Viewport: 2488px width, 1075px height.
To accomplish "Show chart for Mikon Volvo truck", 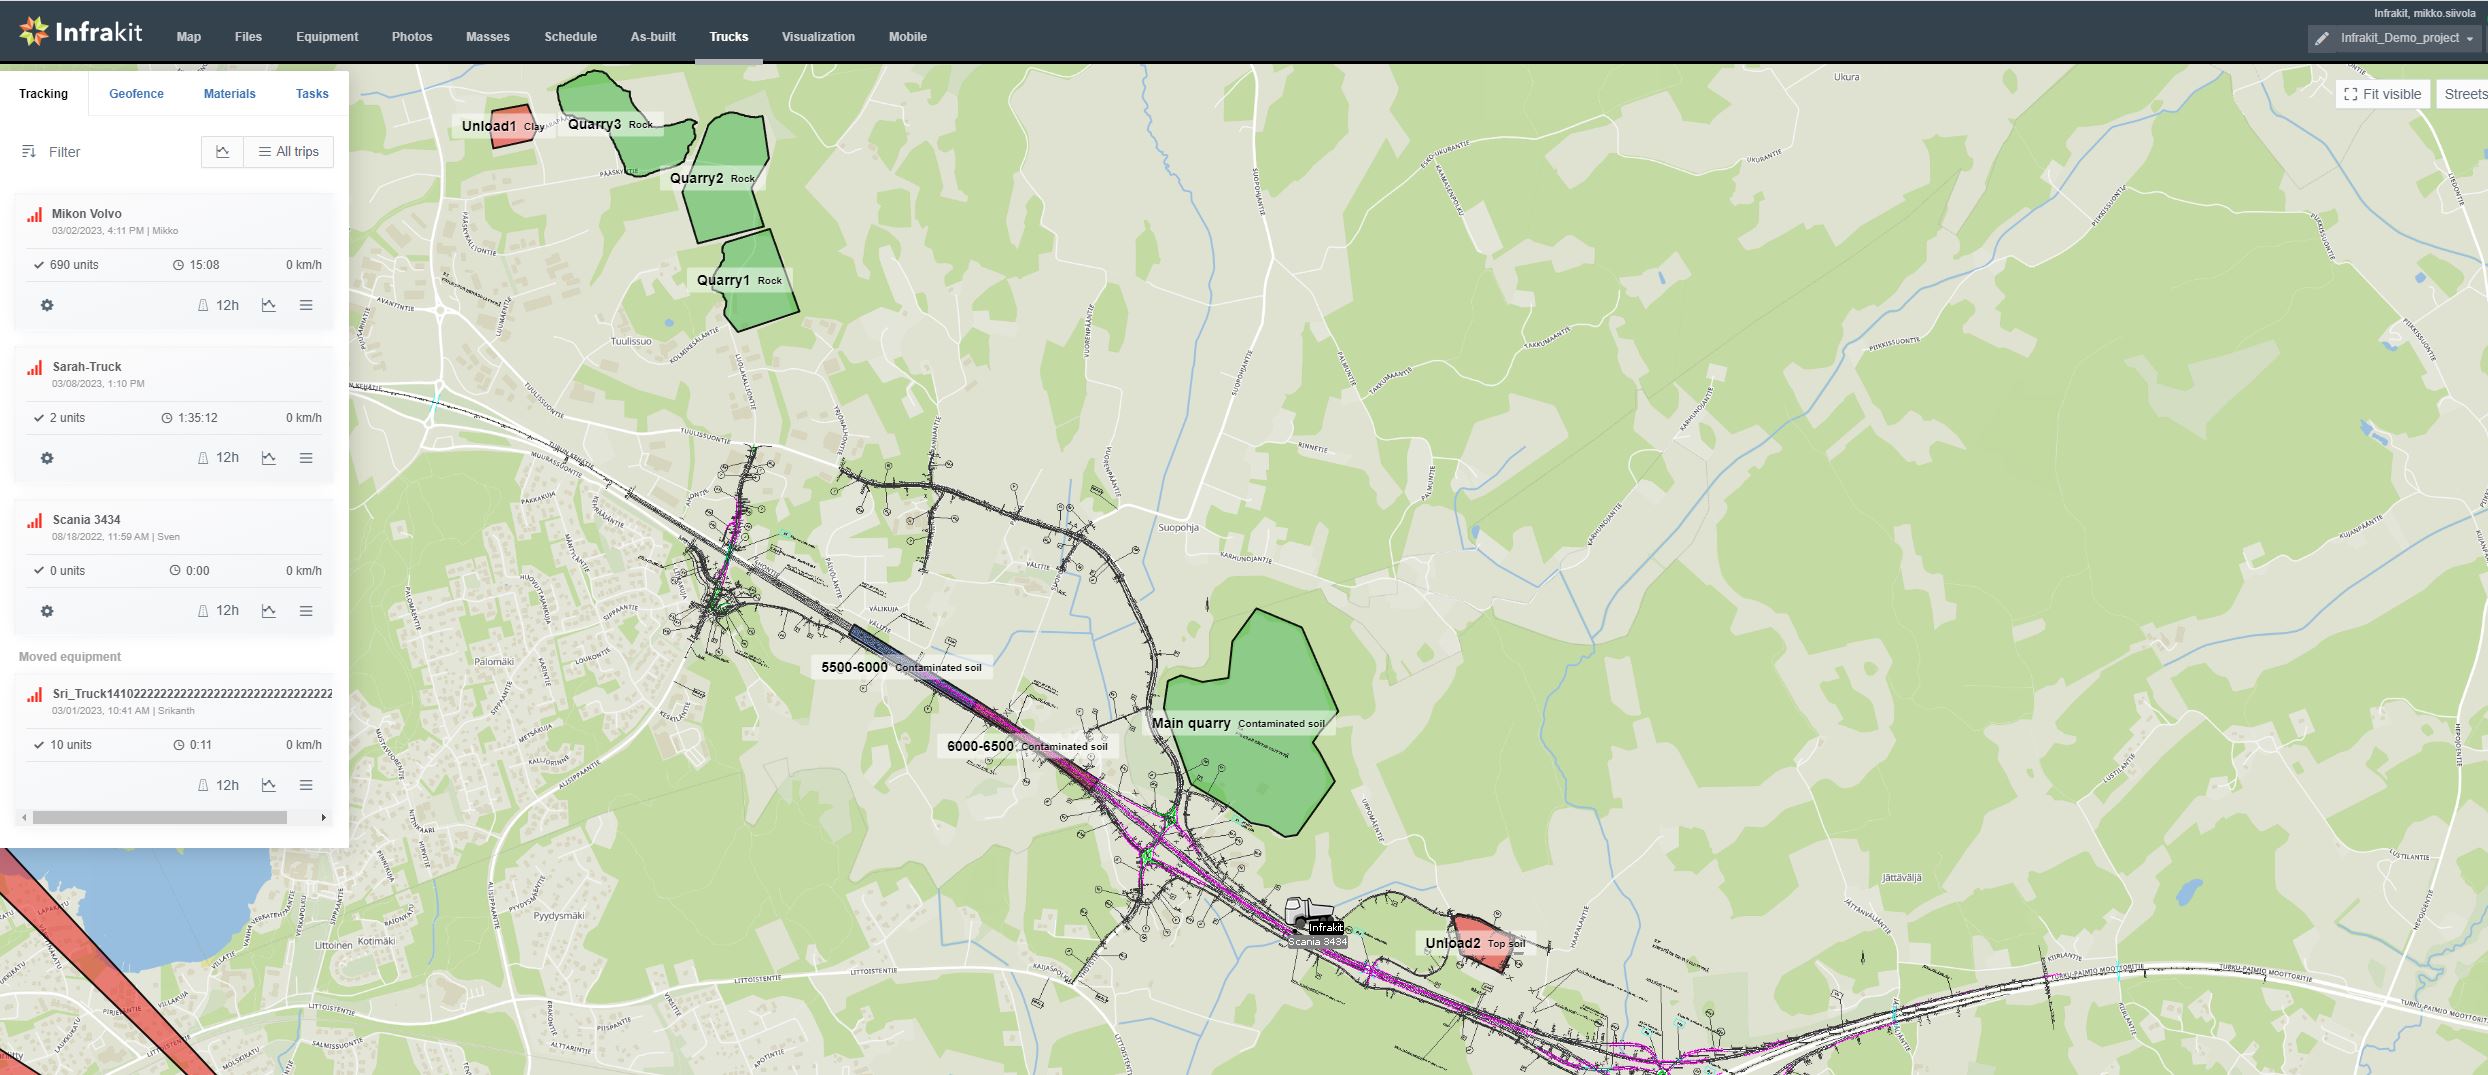I will [269, 305].
